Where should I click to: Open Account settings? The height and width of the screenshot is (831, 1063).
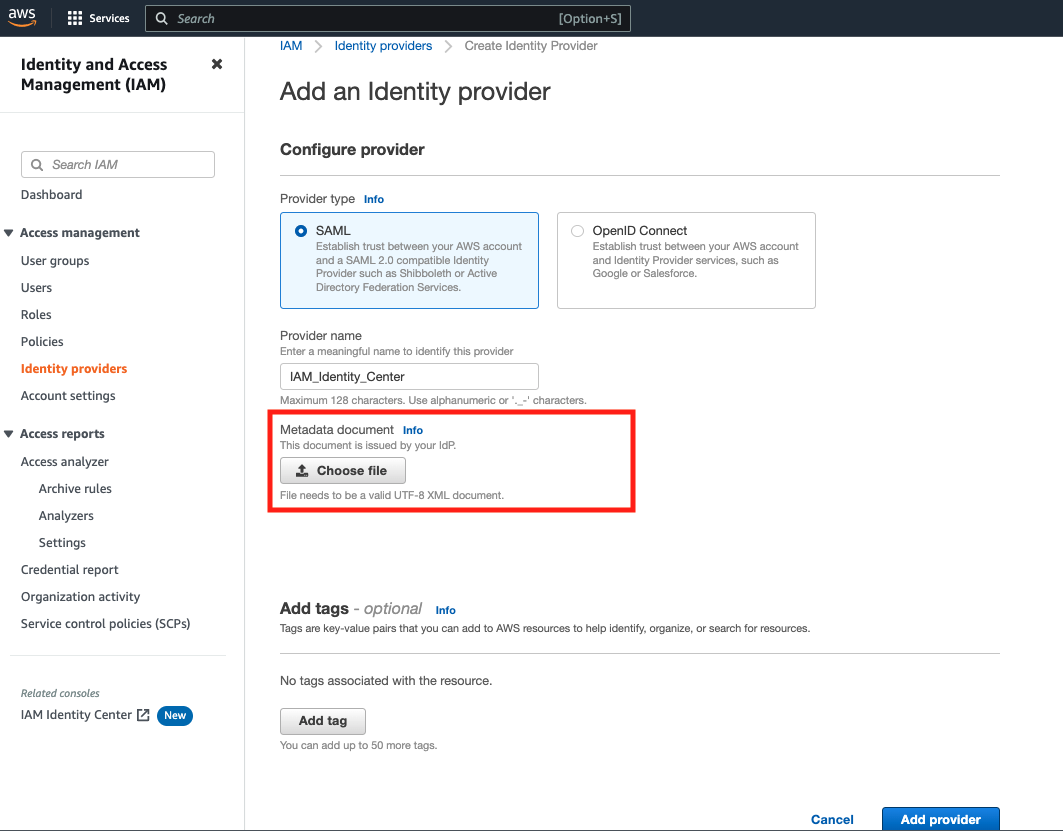click(68, 396)
